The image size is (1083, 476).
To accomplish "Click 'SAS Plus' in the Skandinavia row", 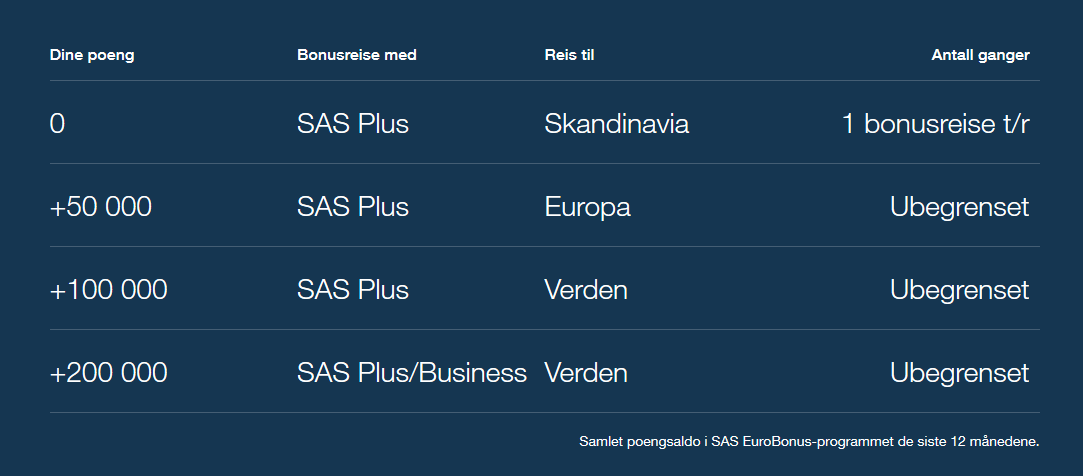I will click(353, 125).
